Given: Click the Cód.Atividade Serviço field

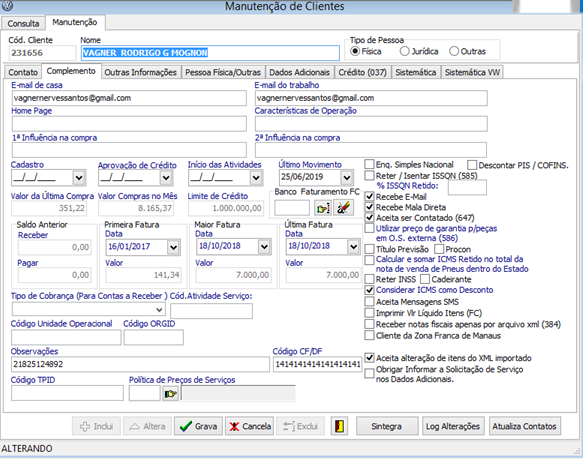Looking at the screenshot, I should [x=211, y=311].
